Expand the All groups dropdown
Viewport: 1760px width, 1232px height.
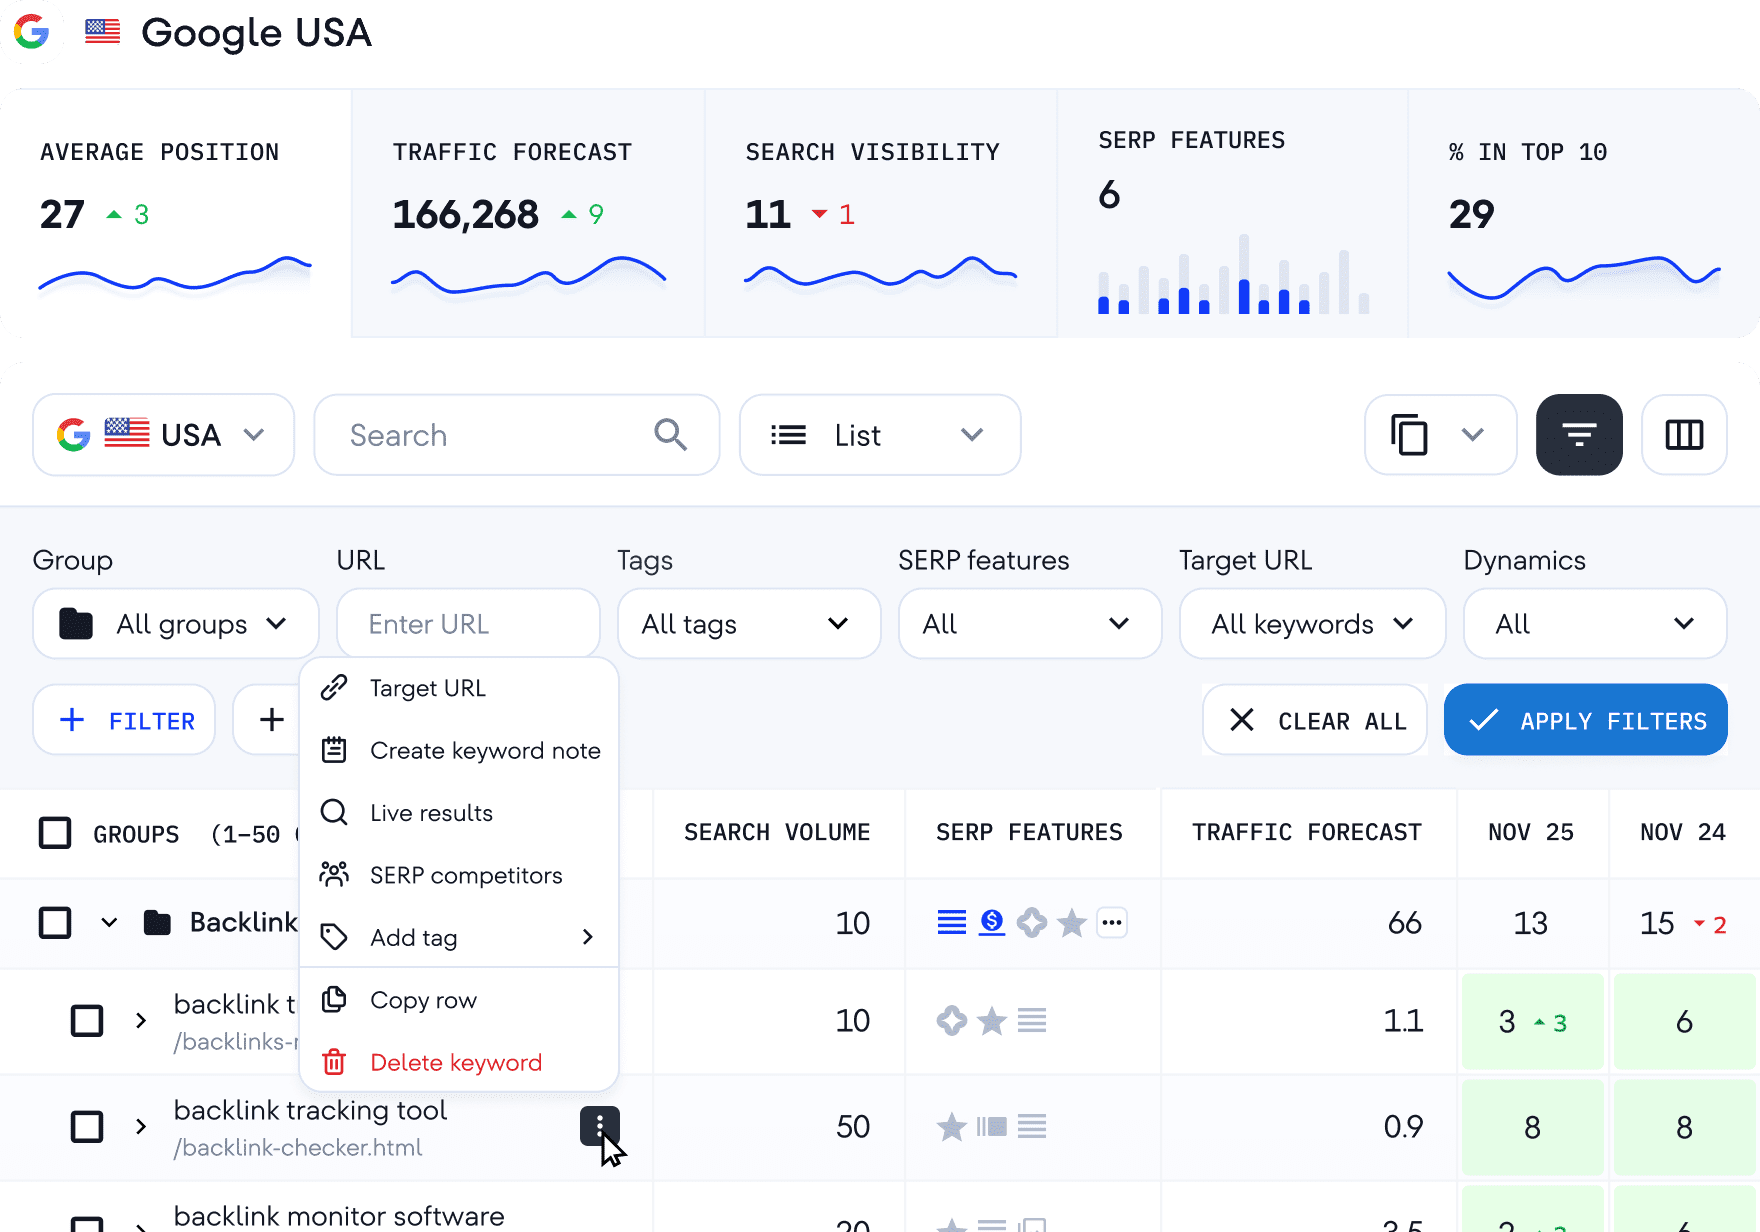[176, 623]
